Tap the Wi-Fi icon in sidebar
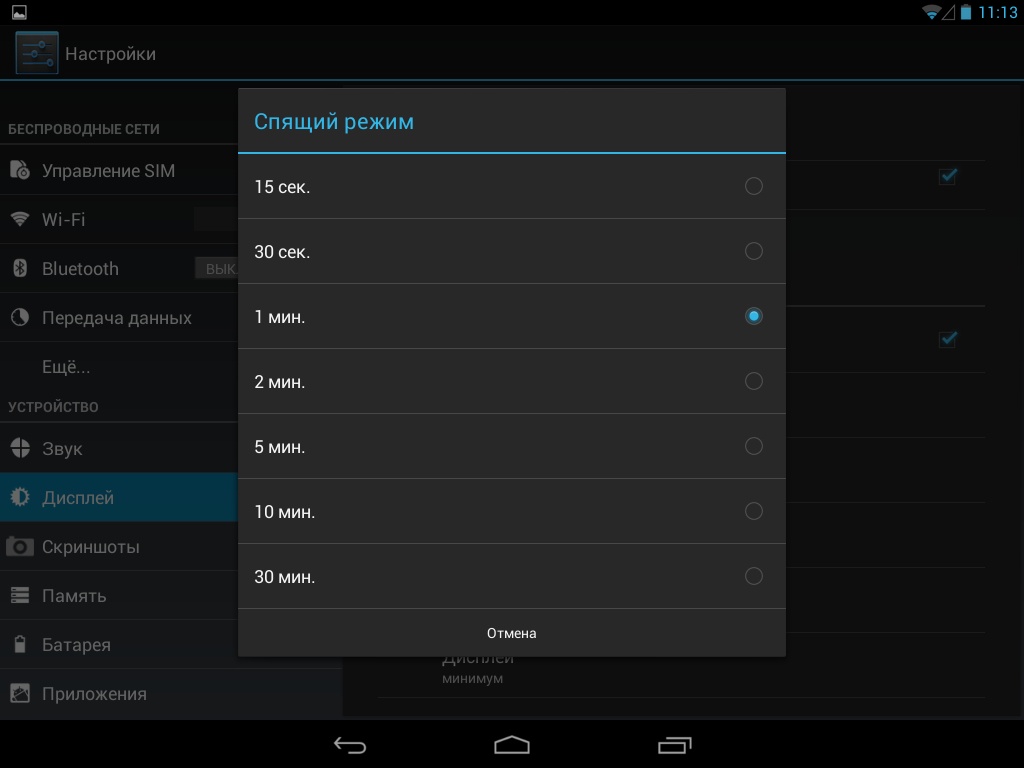1024x768 pixels. [x=20, y=219]
